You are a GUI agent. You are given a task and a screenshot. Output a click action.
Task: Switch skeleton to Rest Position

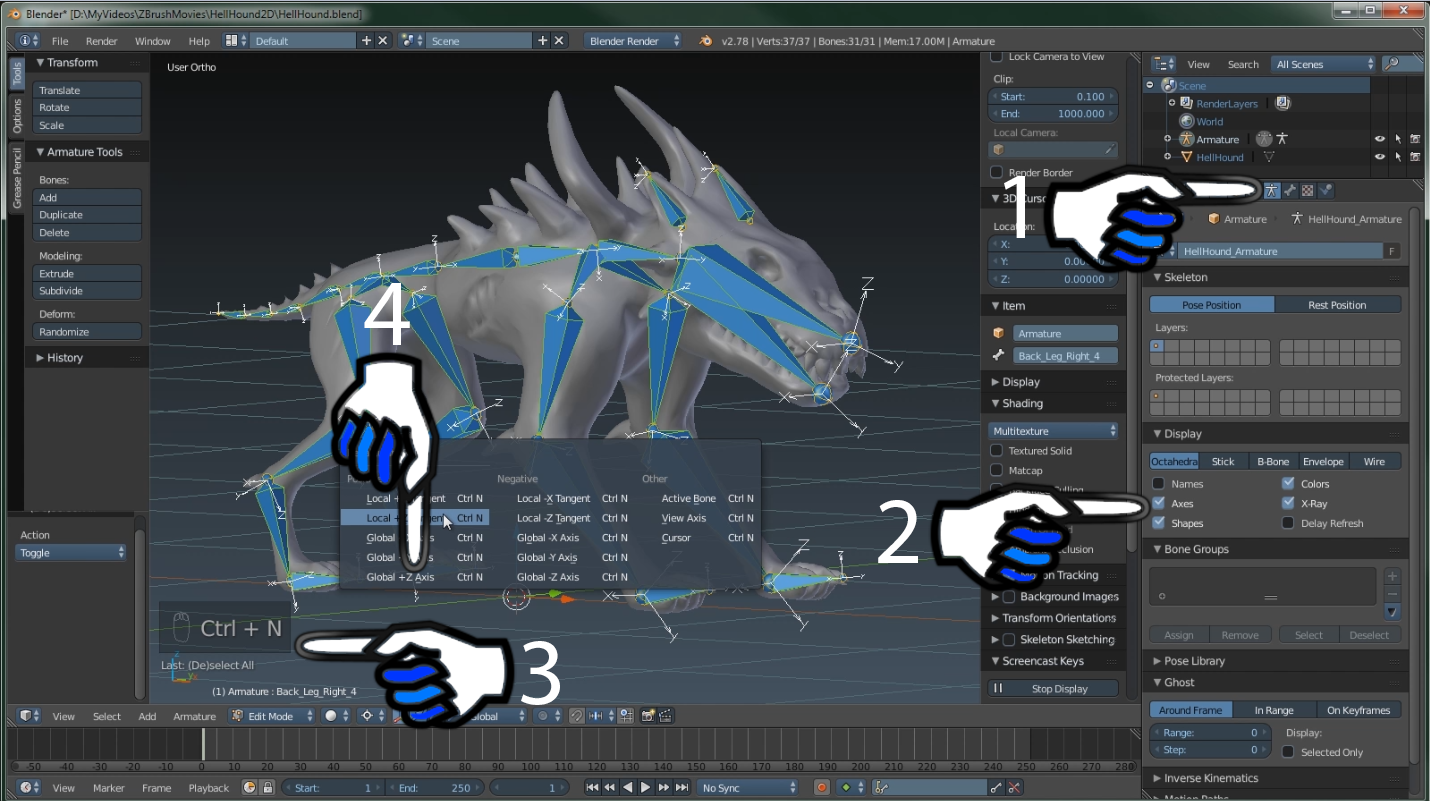coord(1337,305)
